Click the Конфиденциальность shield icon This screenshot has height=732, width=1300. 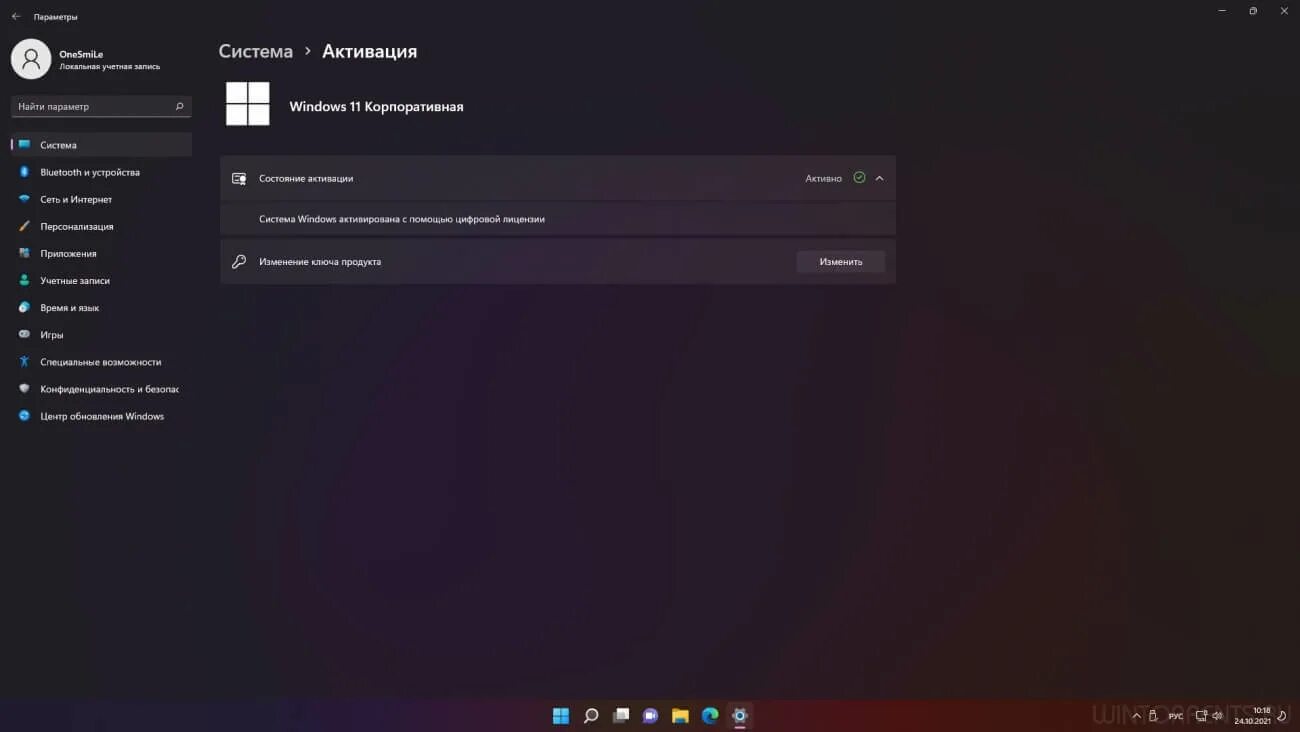pyautogui.click(x=25, y=388)
